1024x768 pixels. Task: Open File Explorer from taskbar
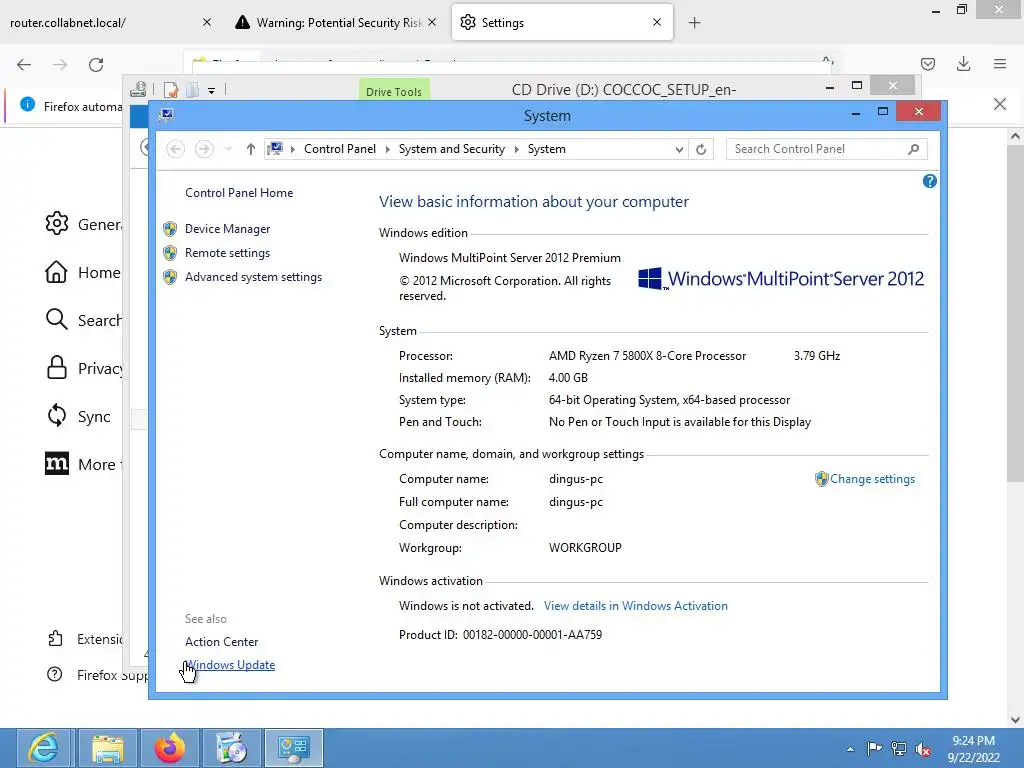tap(108, 748)
